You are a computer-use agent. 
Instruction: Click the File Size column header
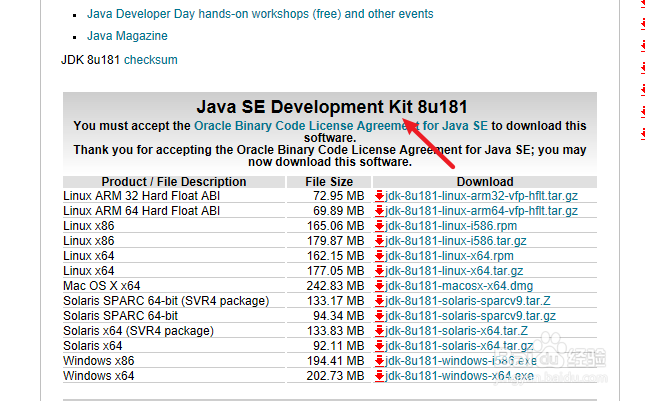pyautogui.click(x=329, y=182)
